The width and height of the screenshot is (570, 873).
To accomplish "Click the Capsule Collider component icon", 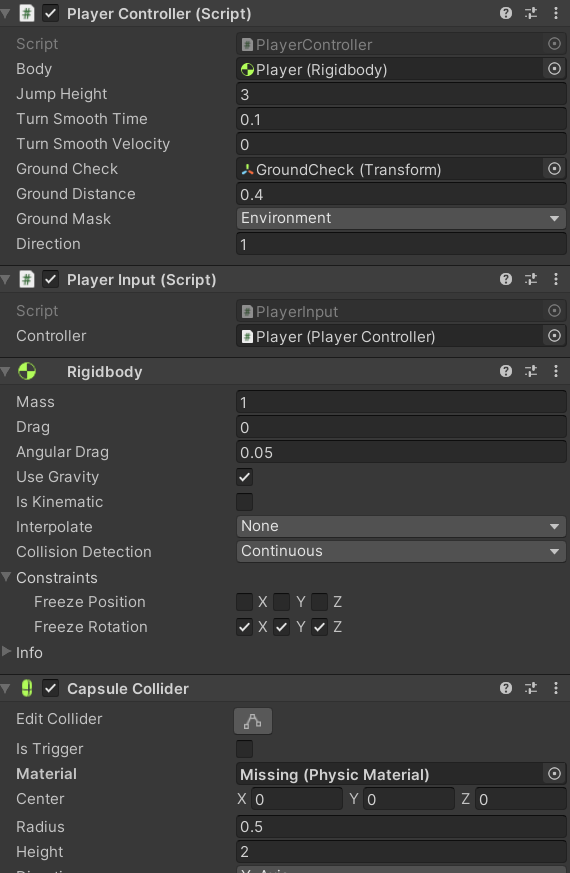I will tap(27, 688).
